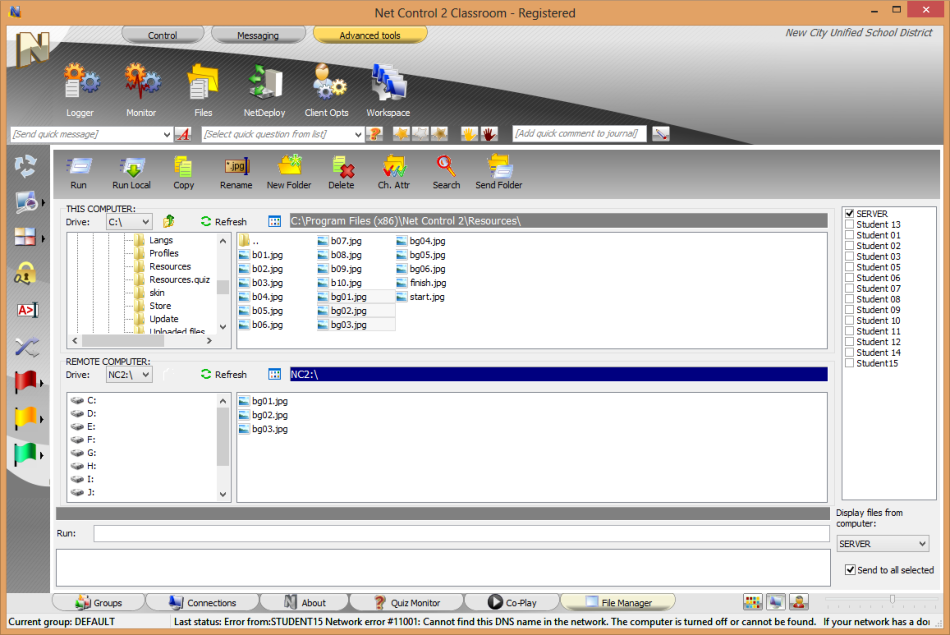Screen dimensions: 950x635
Task: Open Client Opts settings
Action: point(326,86)
